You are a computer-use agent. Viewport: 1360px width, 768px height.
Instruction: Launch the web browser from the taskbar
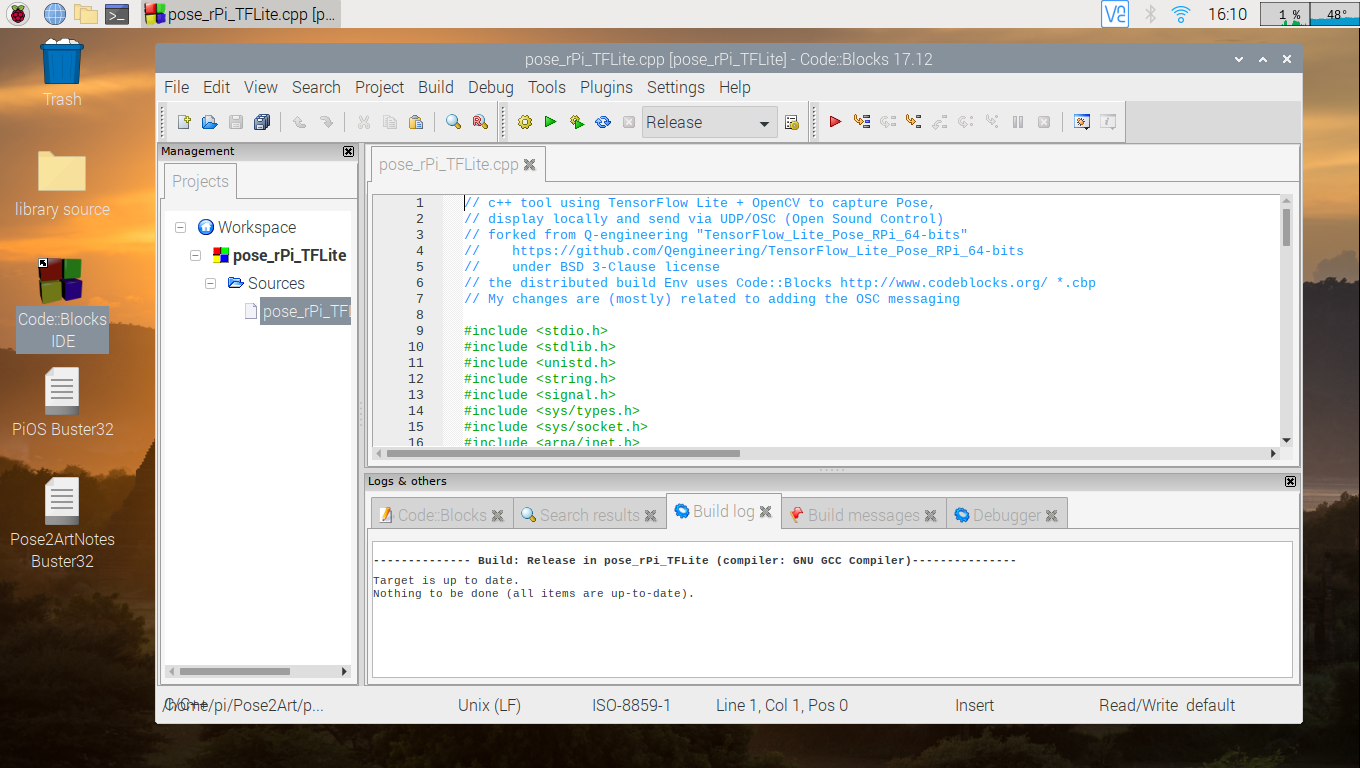coord(54,14)
